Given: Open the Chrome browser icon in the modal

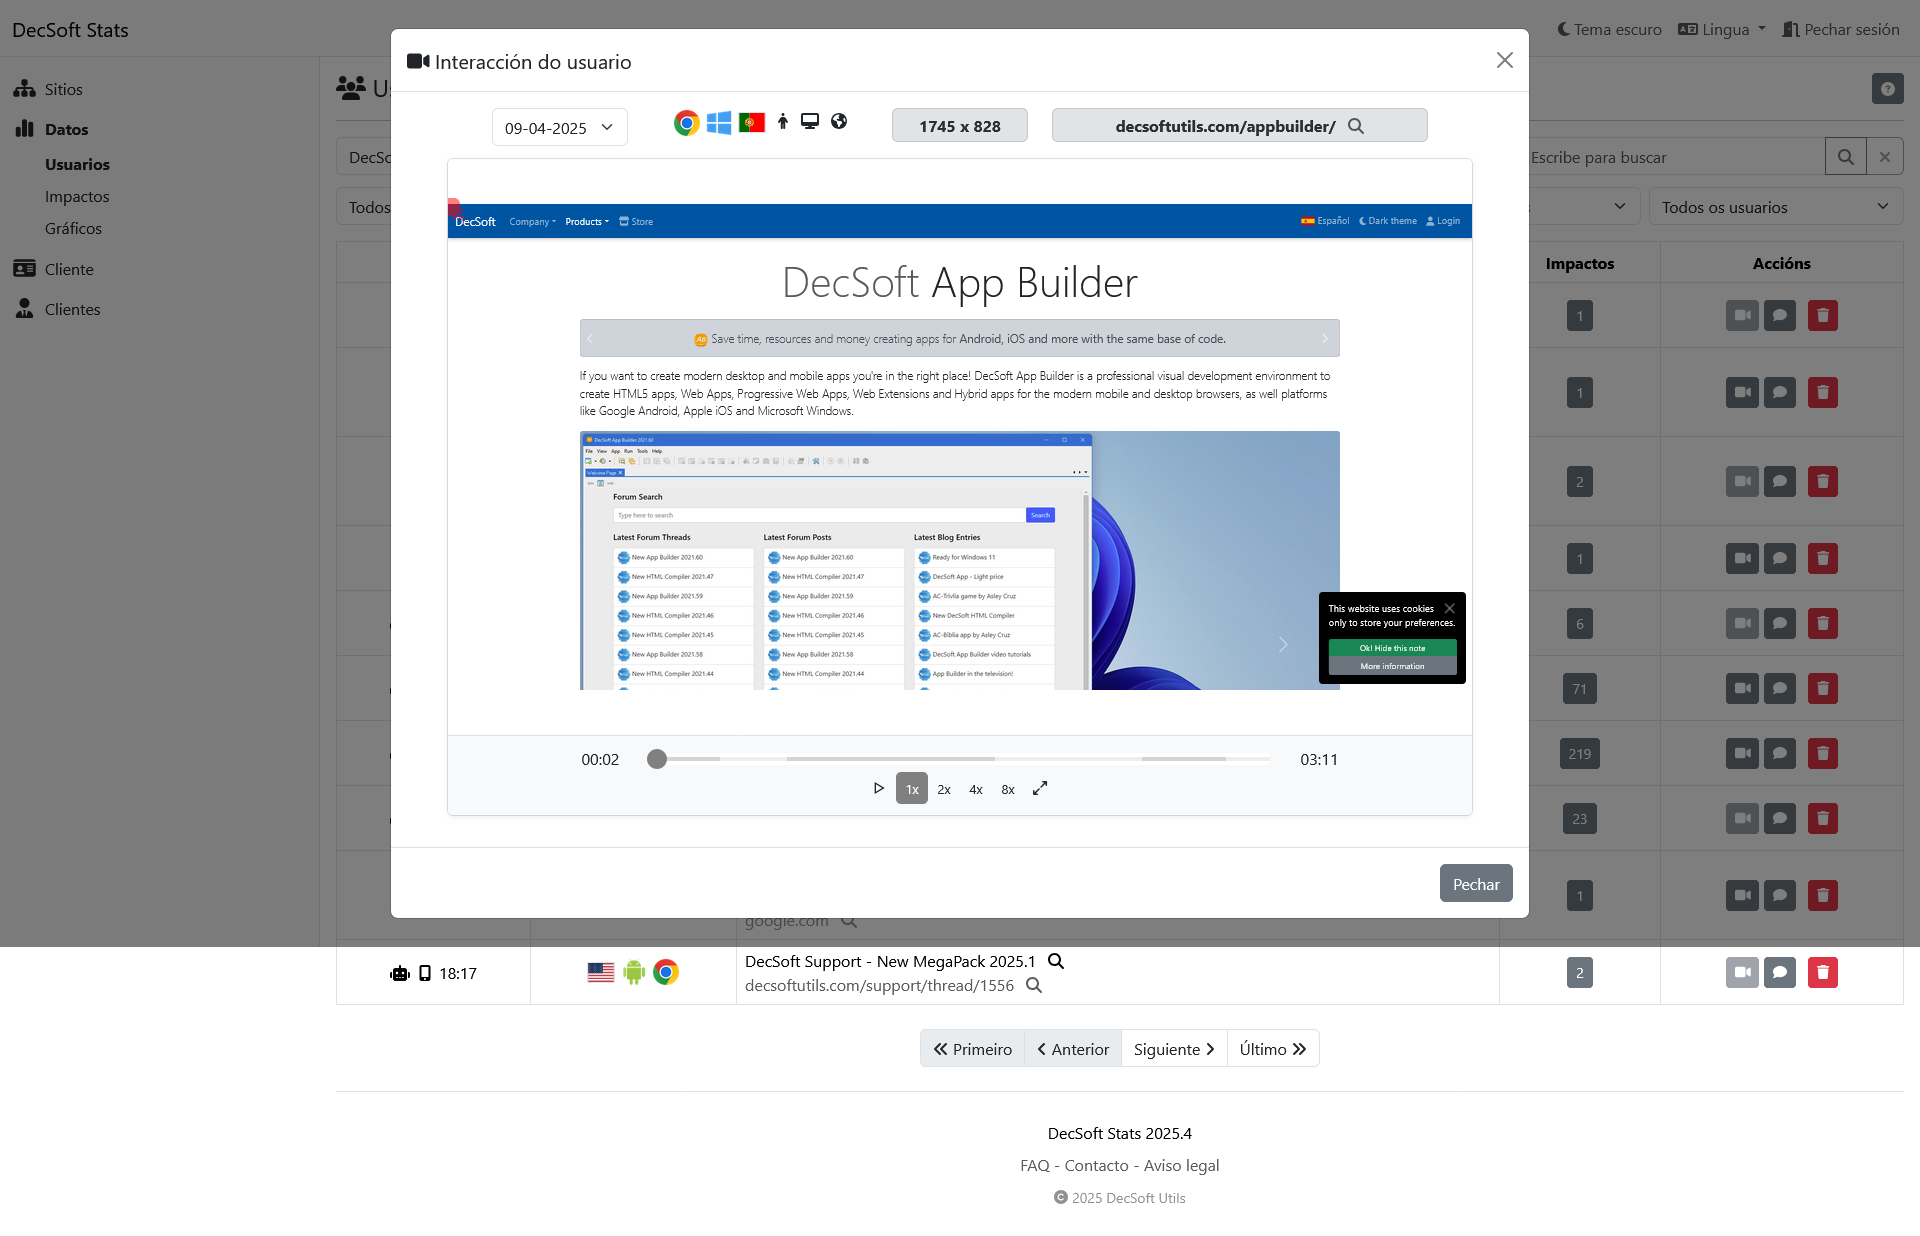Looking at the screenshot, I should (x=685, y=122).
